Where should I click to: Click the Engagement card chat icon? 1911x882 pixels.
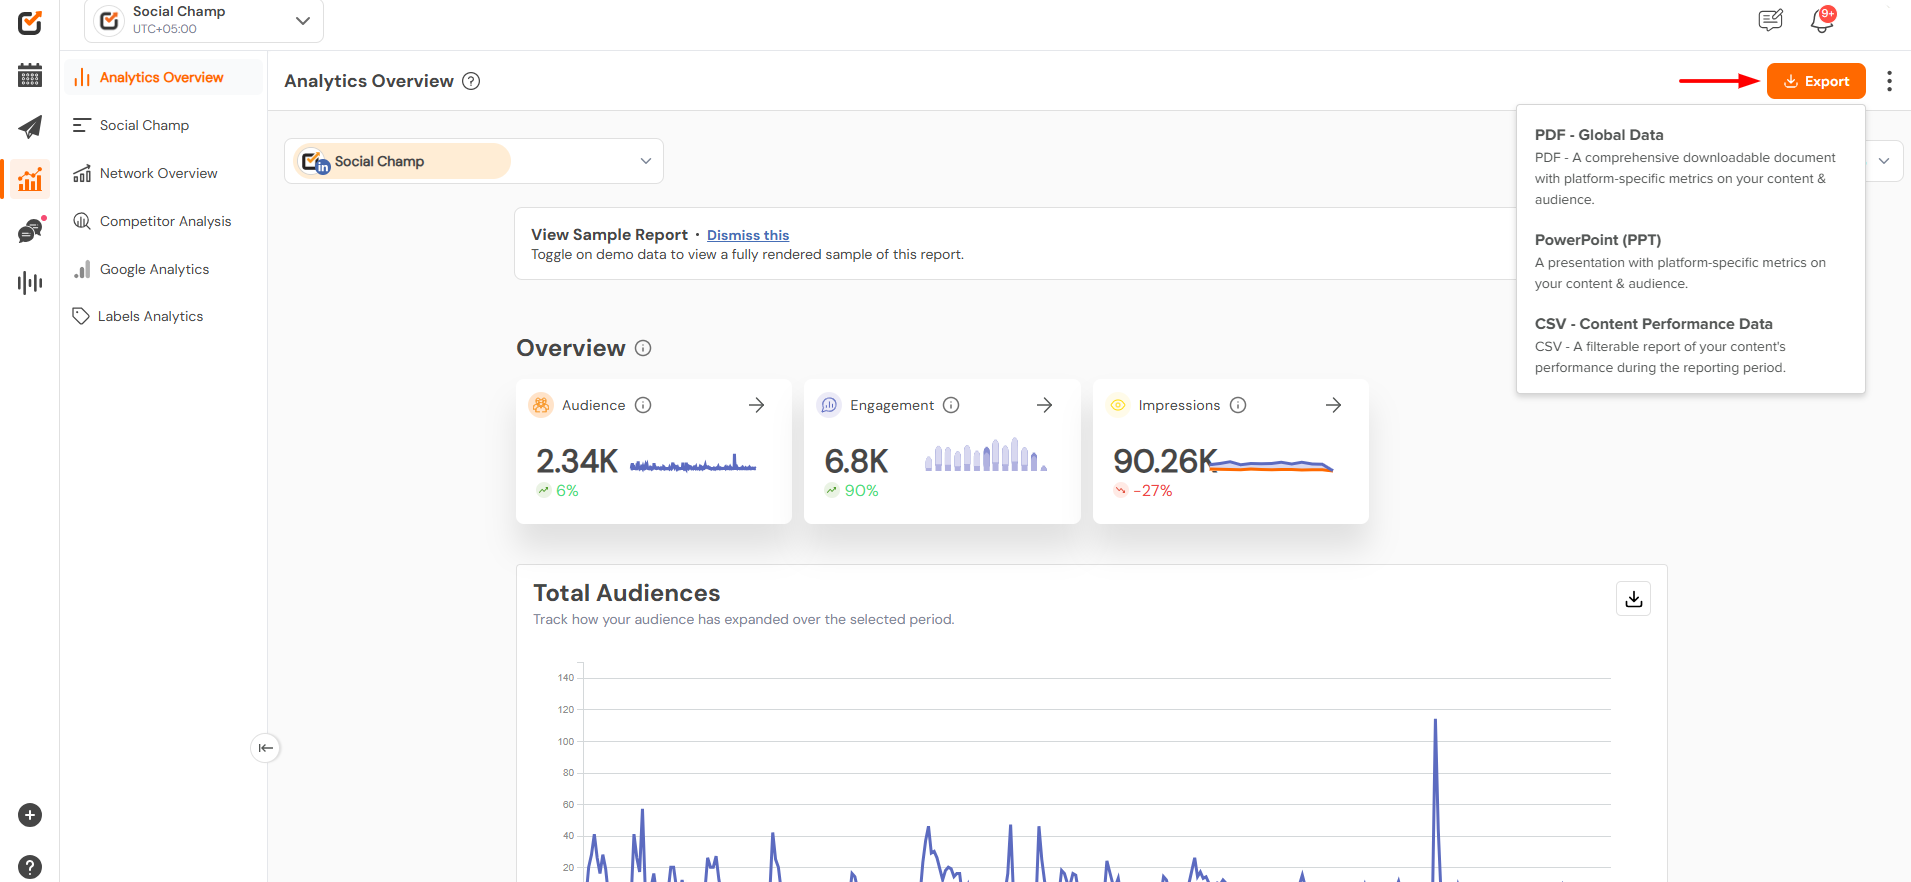point(829,405)
